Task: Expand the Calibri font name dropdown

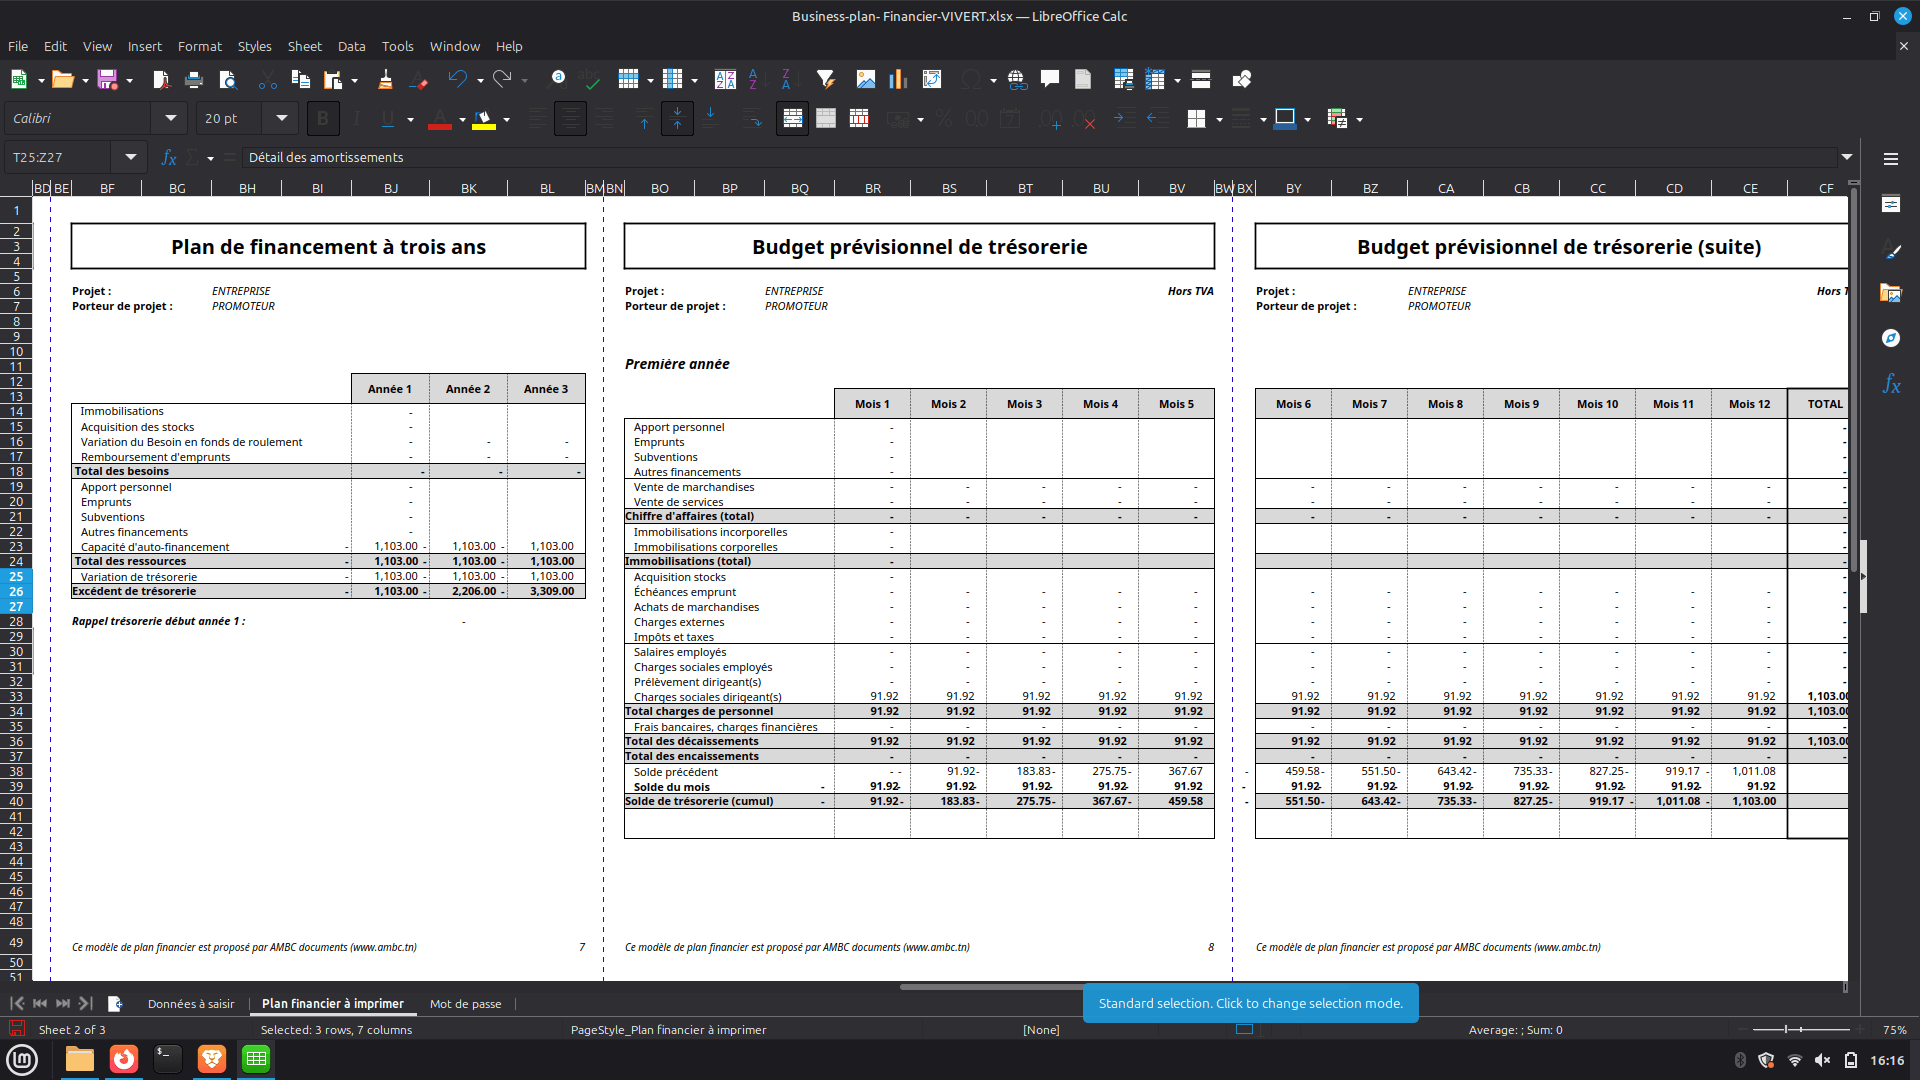Action: [x=171, y=119]
